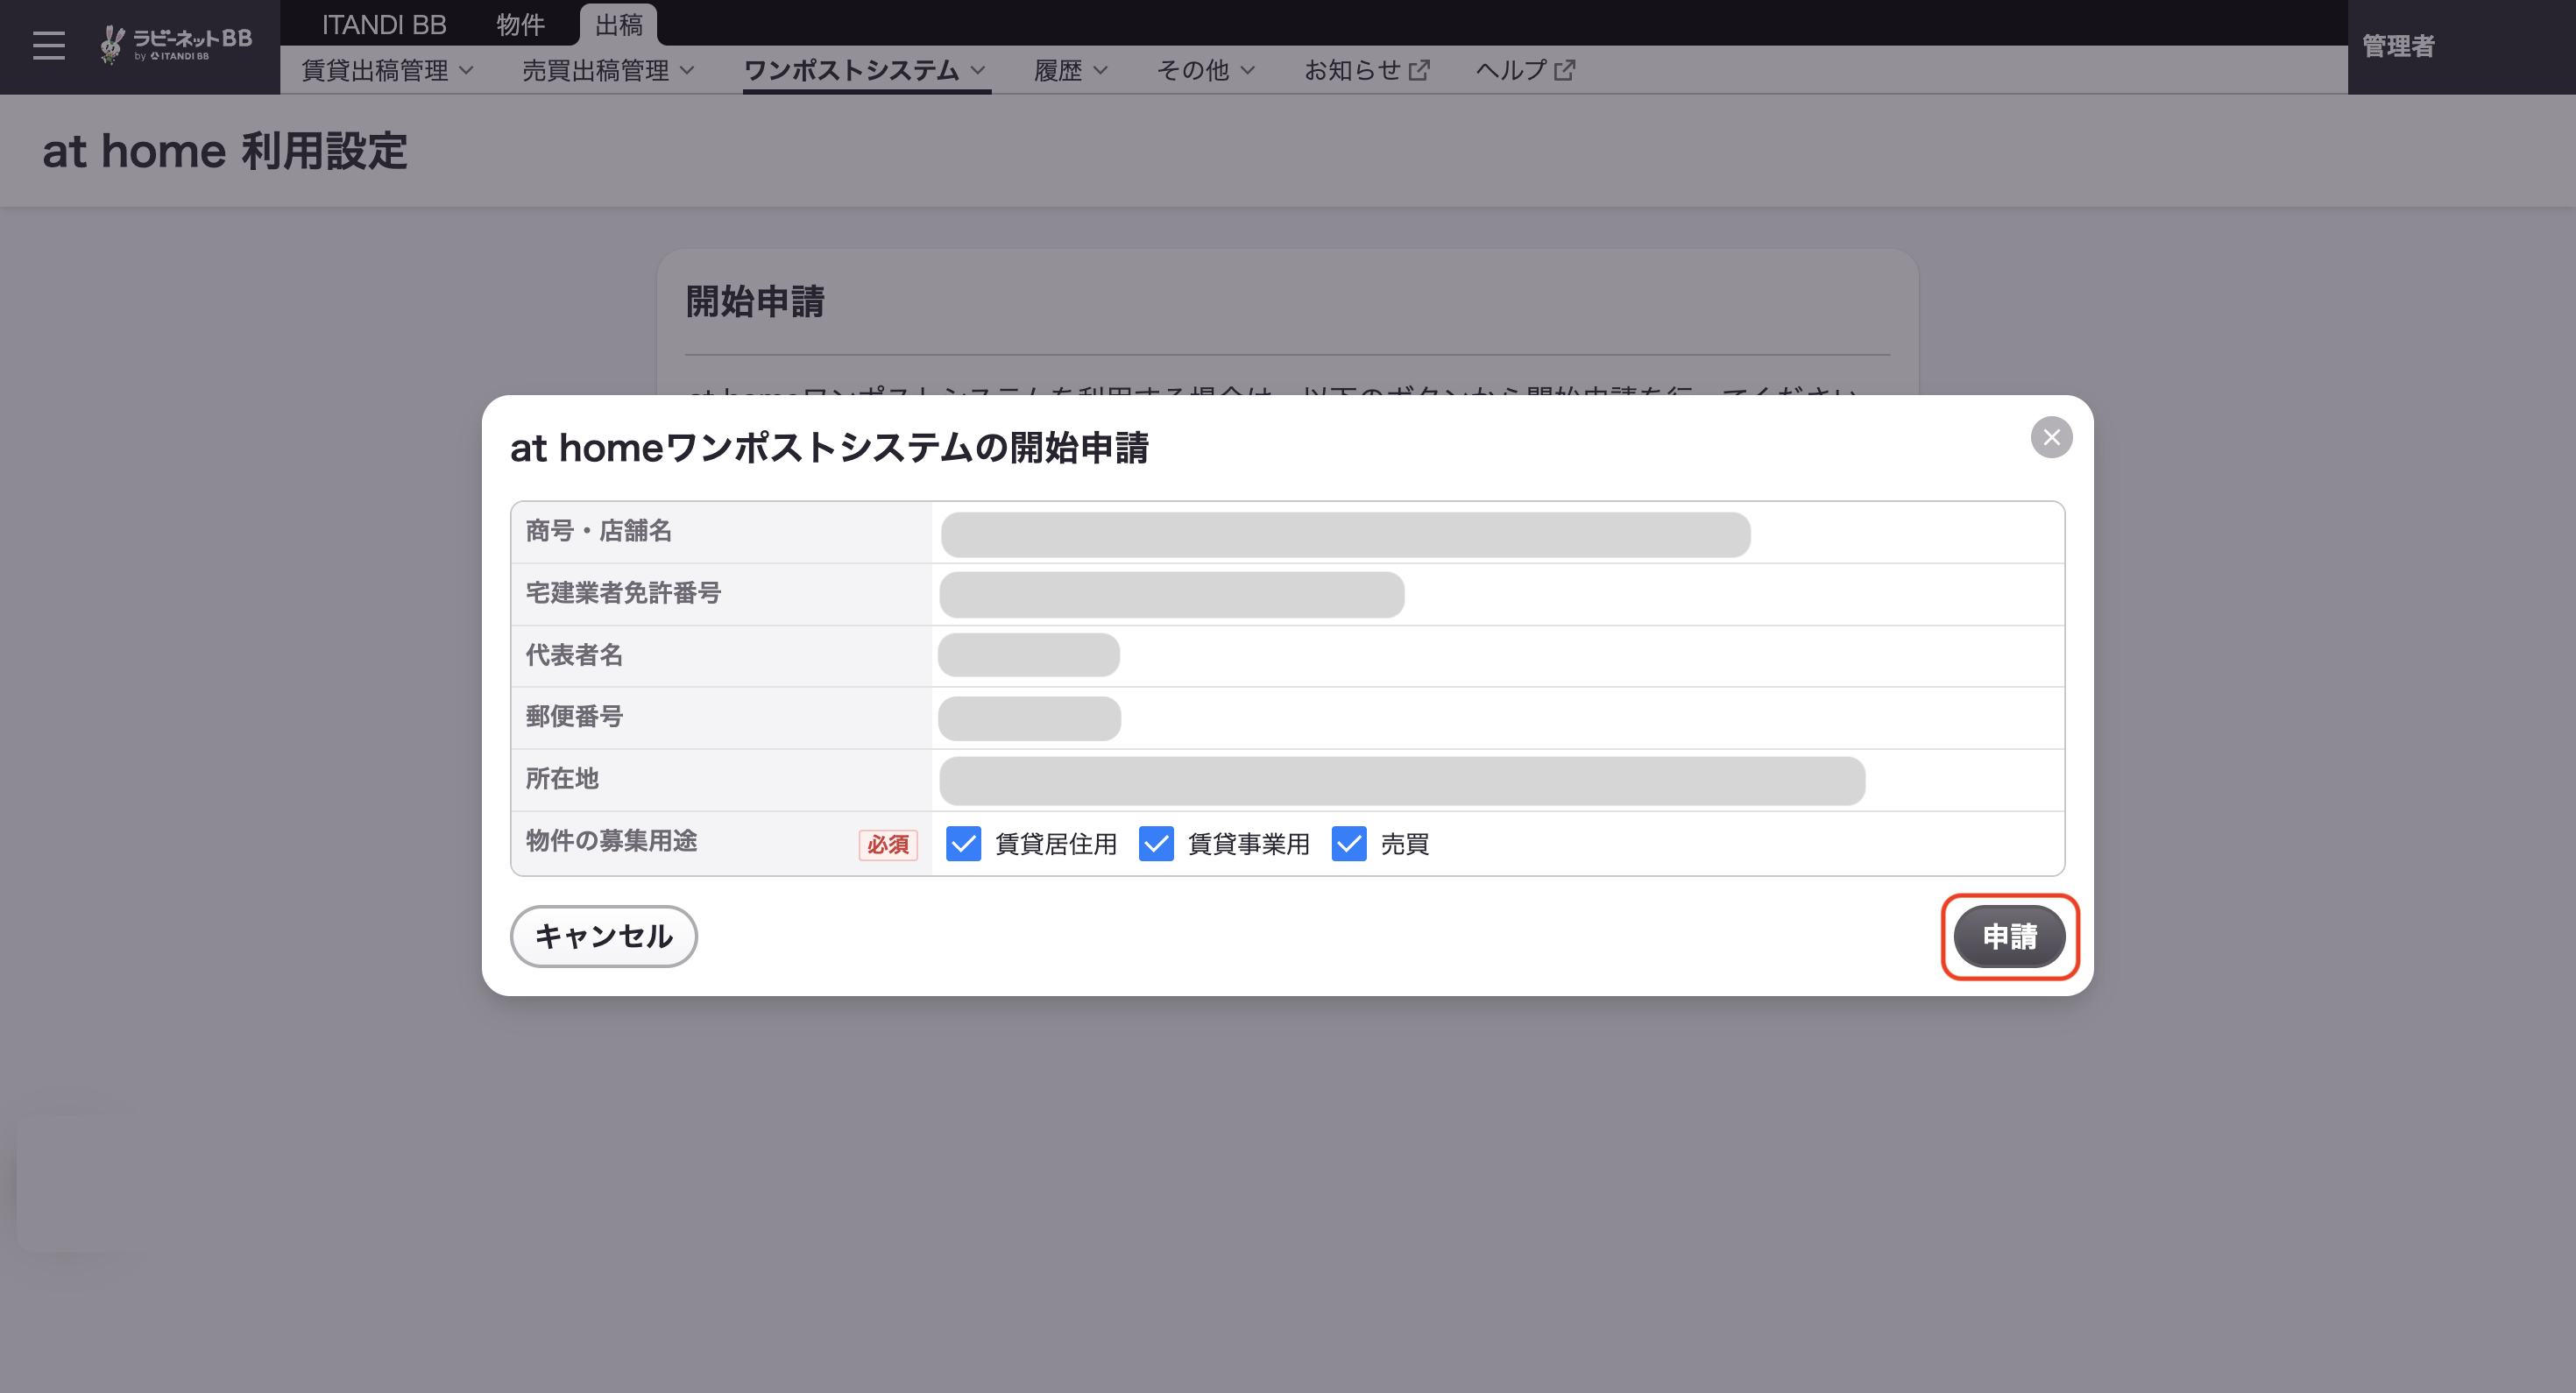Toggle the 売買 checkbox
This screenshot has height=1393, width=2576.
(x=1349, y=843)
